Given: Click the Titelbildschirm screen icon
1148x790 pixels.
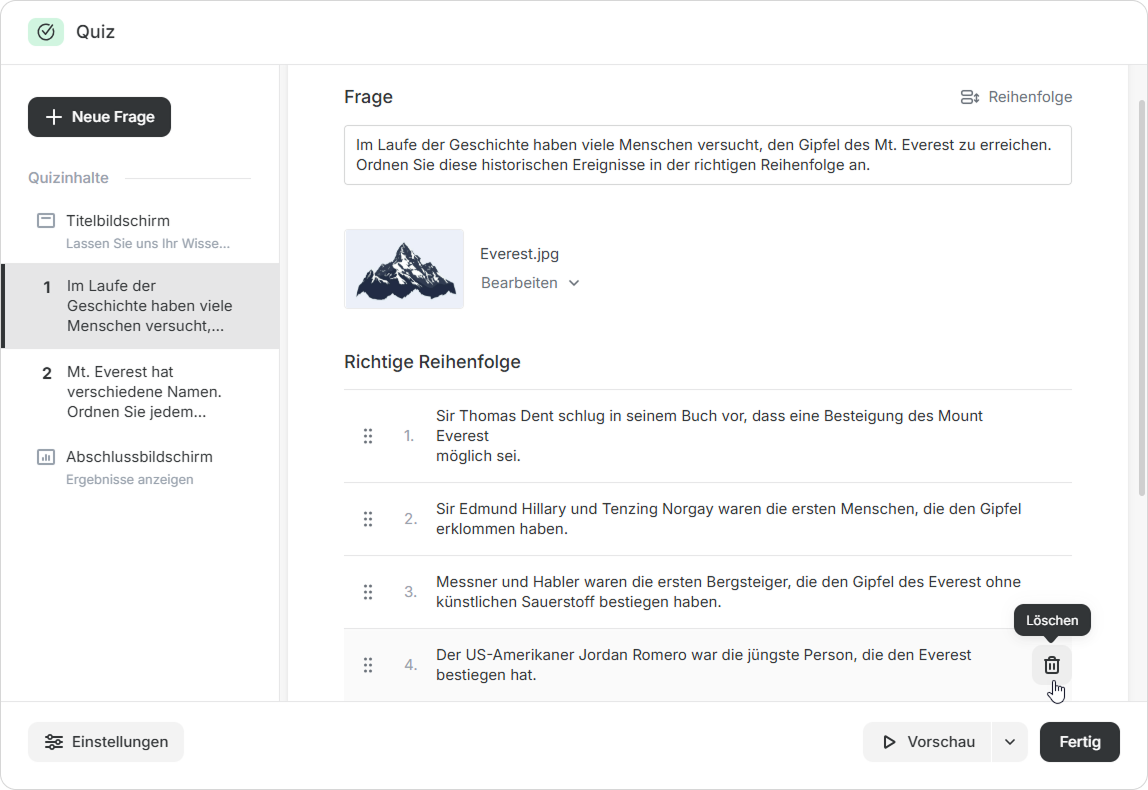Looking at the screenshot, I should [x=46, y=221].
